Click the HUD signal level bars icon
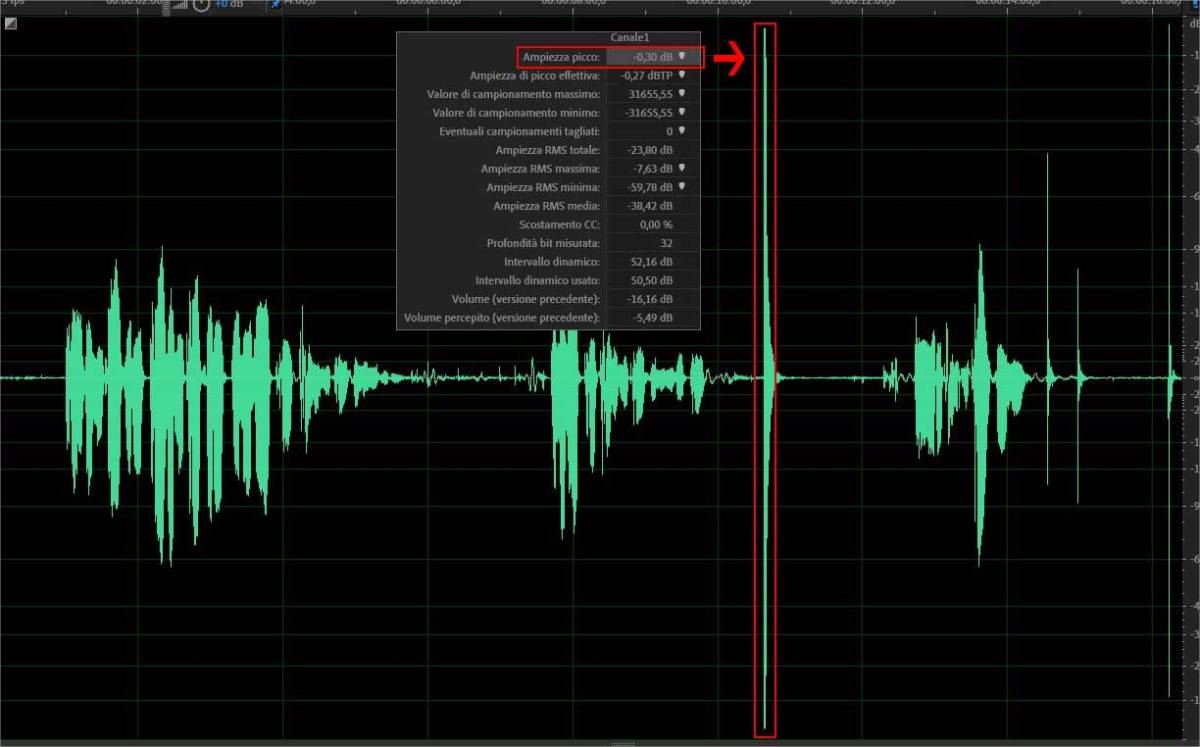The image size is (1200, 747). [178, 5]
